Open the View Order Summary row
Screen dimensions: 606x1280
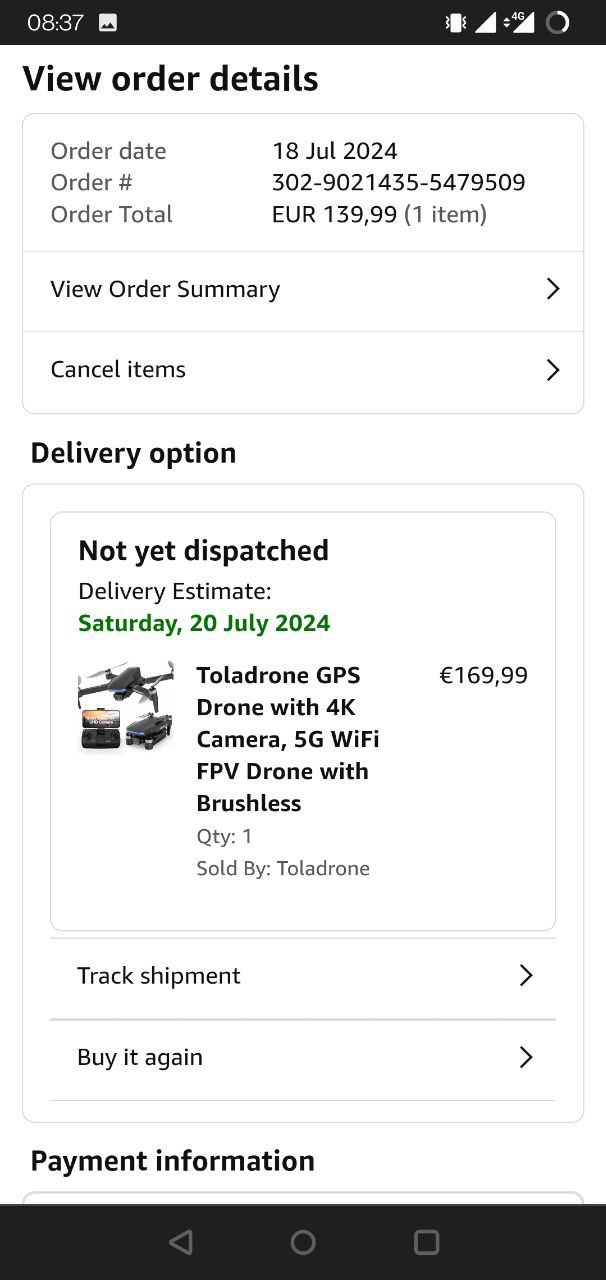[x=165, y=289]
